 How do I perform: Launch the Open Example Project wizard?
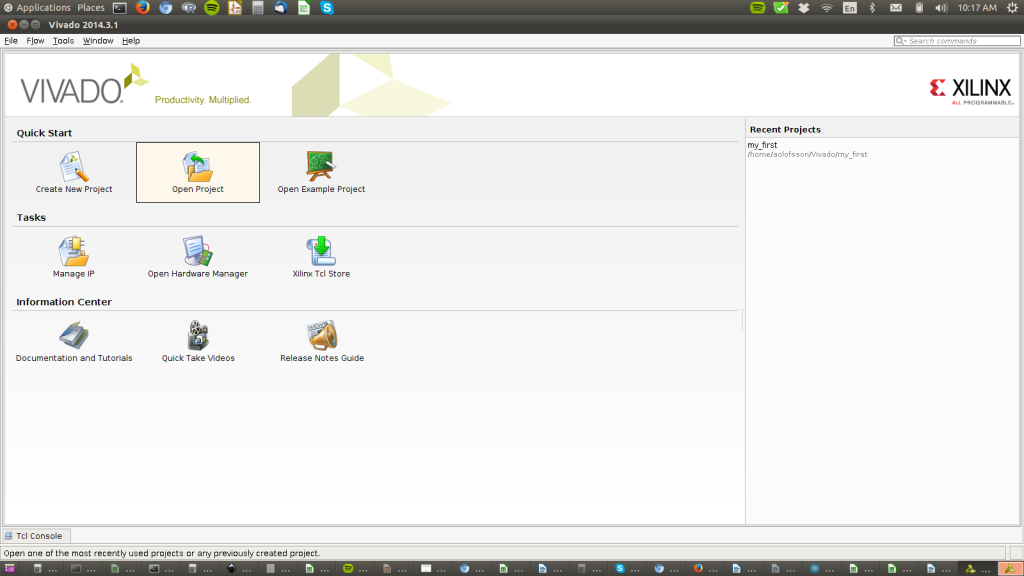(x=321, y=166)
